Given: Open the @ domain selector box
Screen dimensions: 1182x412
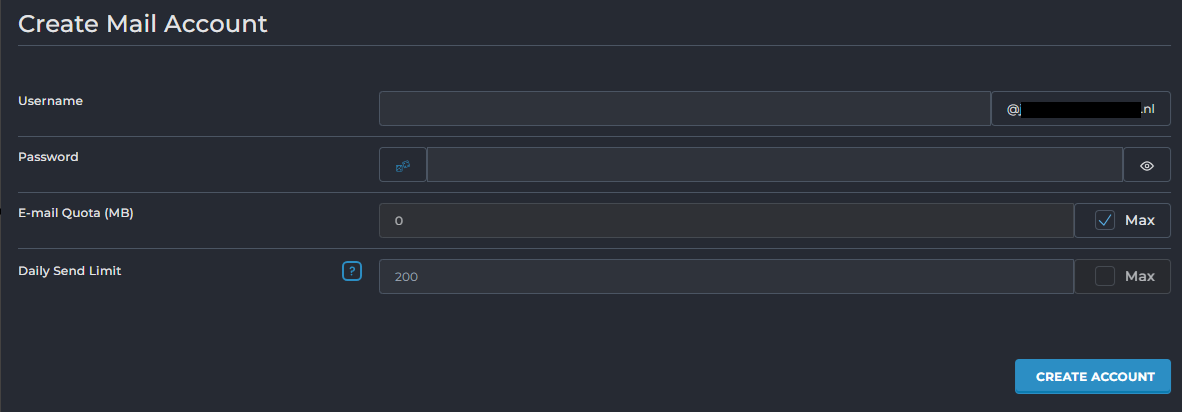Looking at the screenshot, I should [1080, 109].
